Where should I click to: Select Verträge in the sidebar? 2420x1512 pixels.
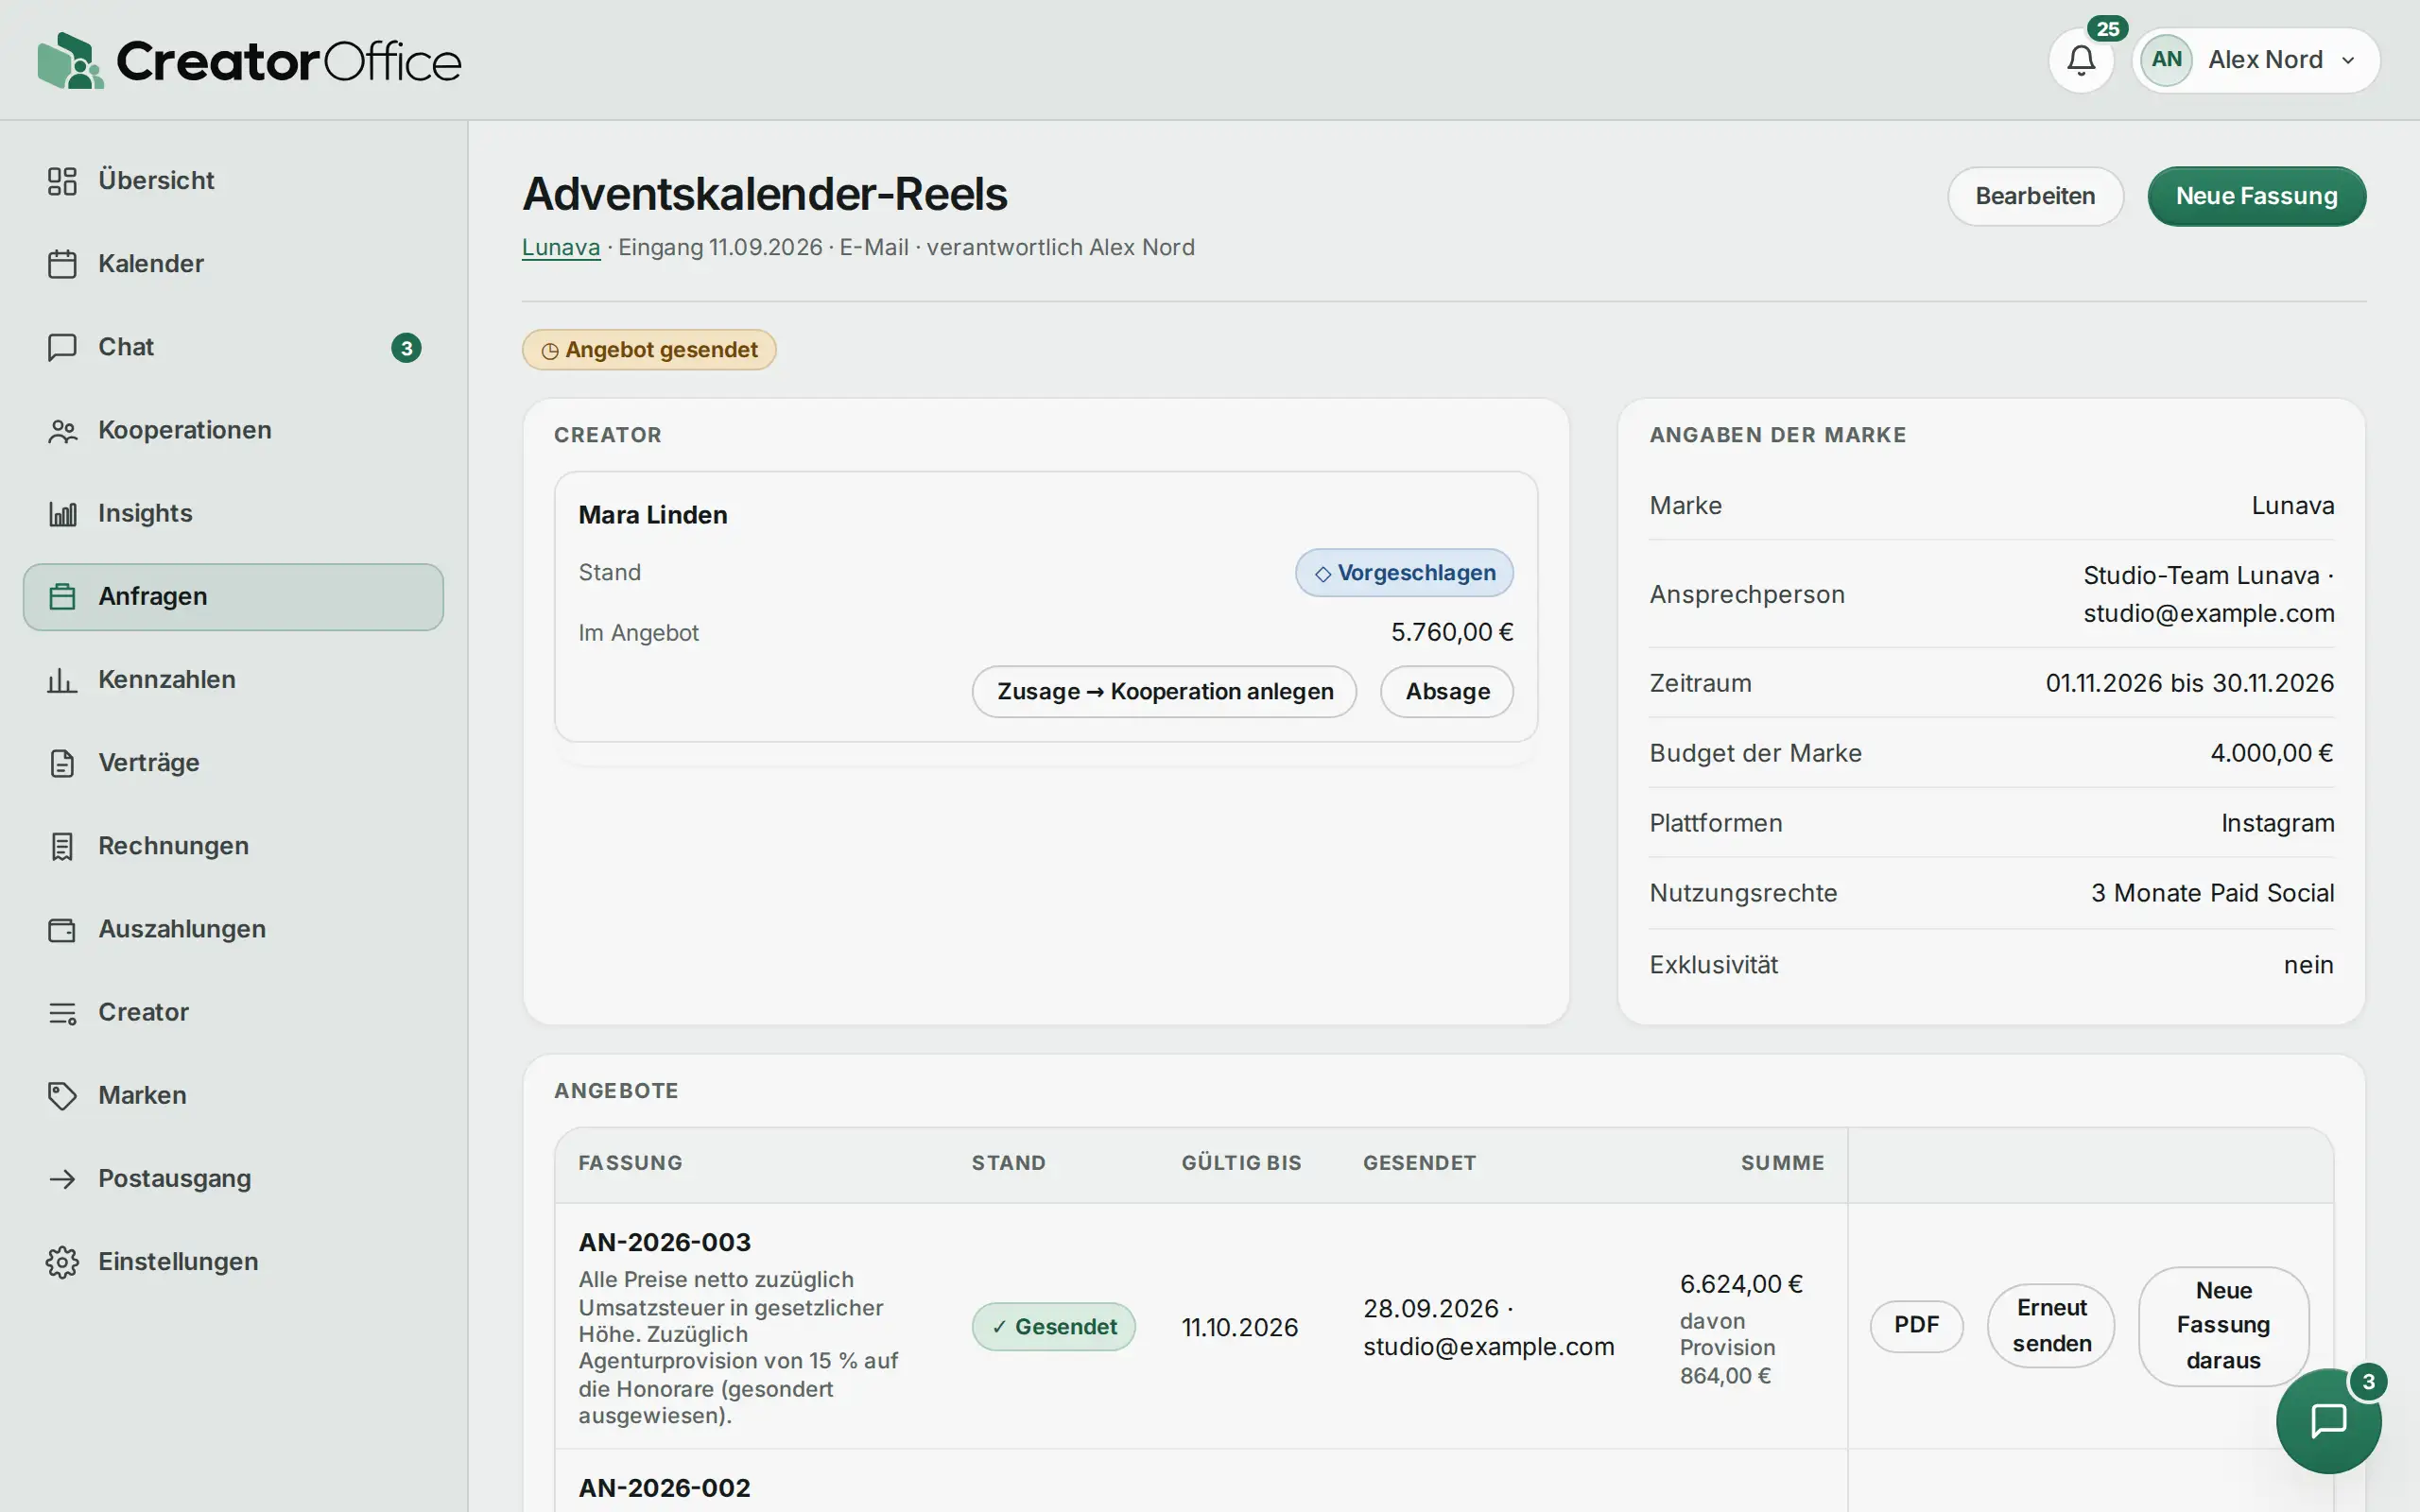point(233,763)
